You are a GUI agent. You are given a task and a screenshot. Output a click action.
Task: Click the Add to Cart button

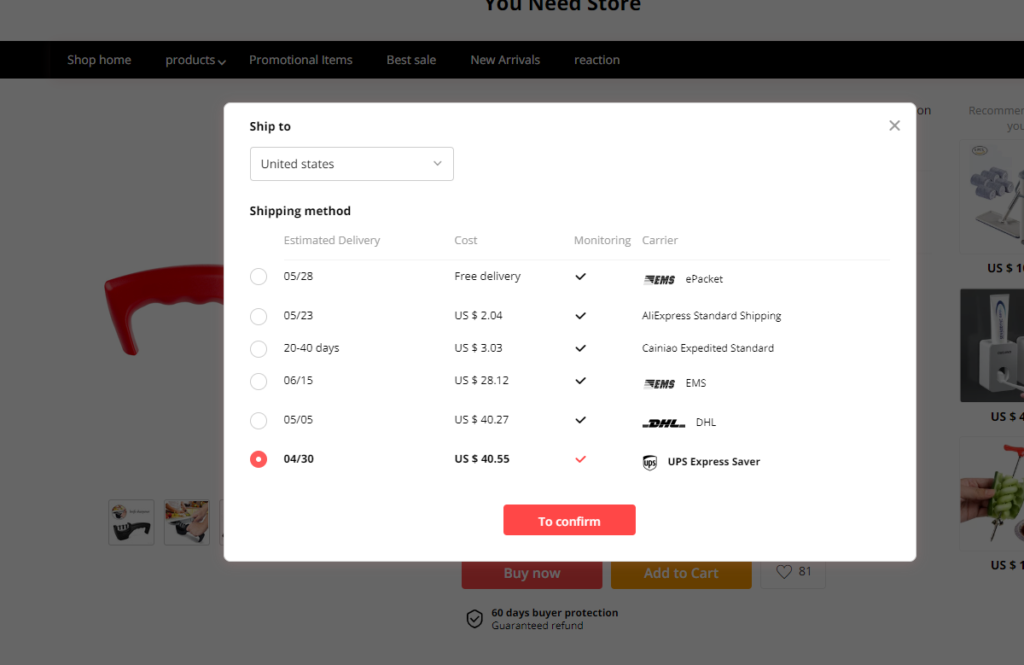point(681,573)
